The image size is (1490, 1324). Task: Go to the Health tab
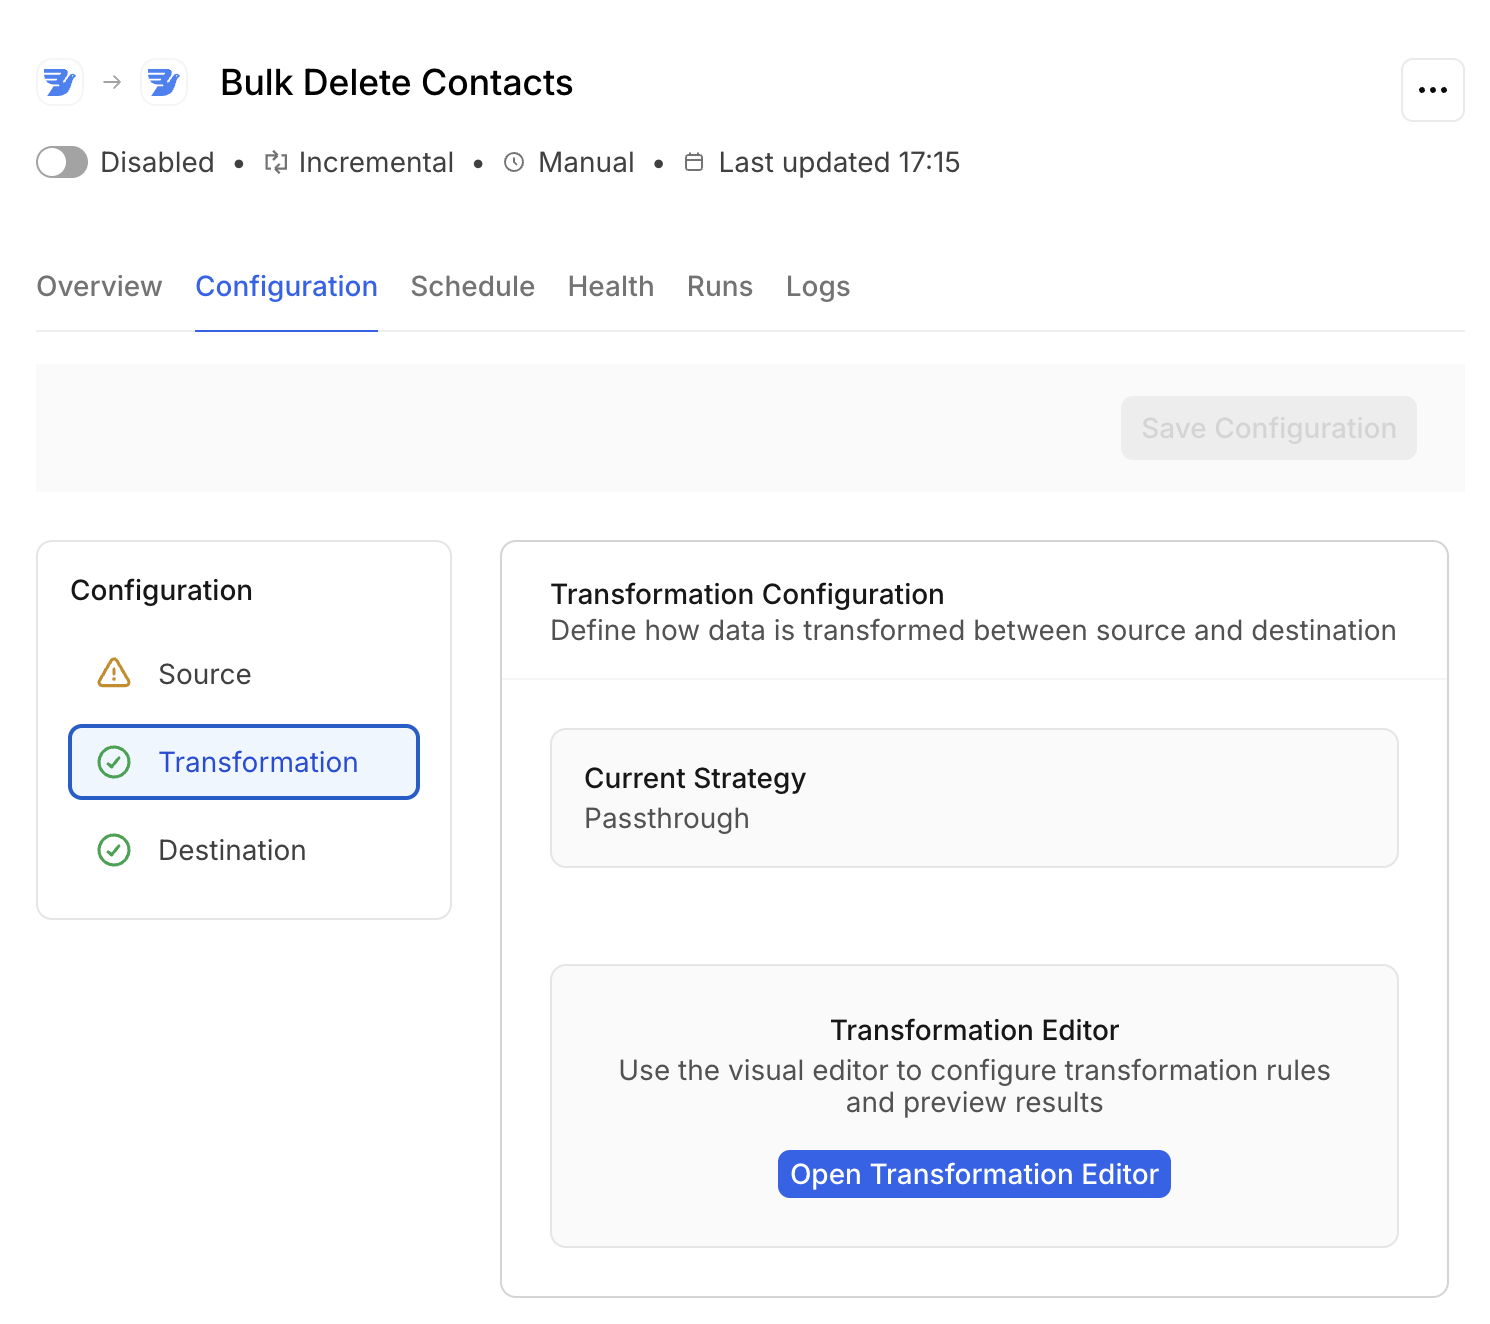click(610, 287)
